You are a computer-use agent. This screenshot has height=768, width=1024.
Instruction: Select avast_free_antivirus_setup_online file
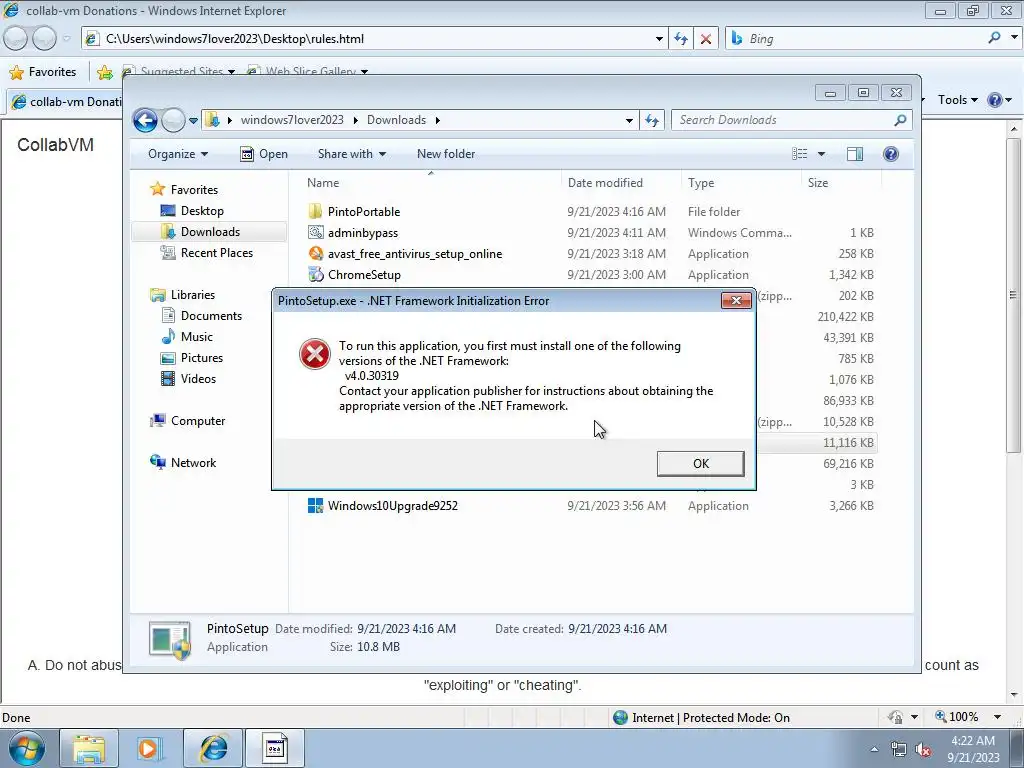point(415,253)
